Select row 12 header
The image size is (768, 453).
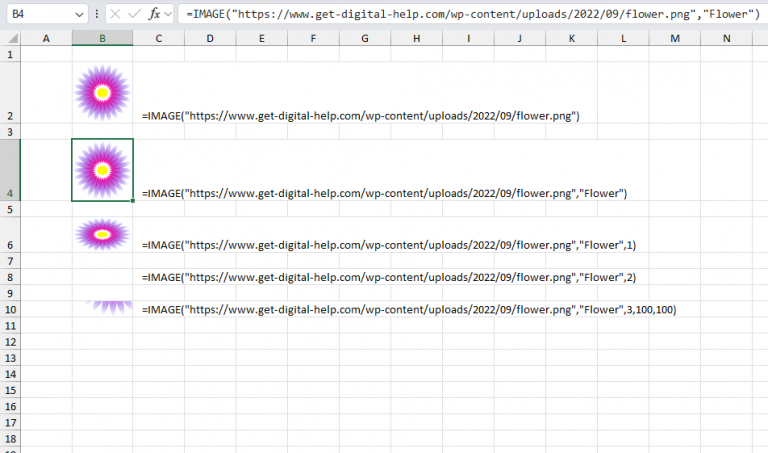[x=10, y=342]
